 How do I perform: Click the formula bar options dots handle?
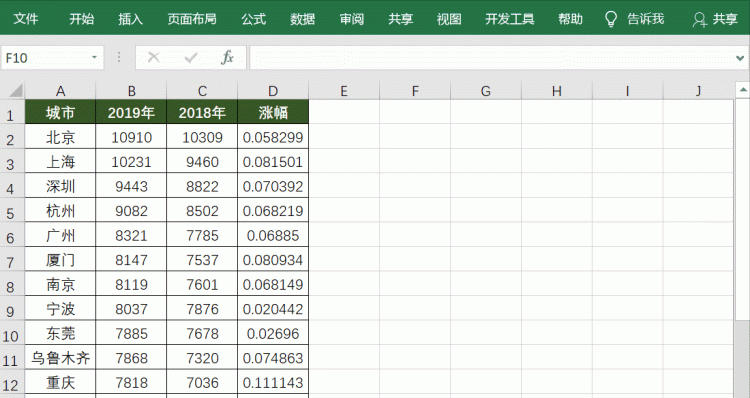(x=119, y=58)
